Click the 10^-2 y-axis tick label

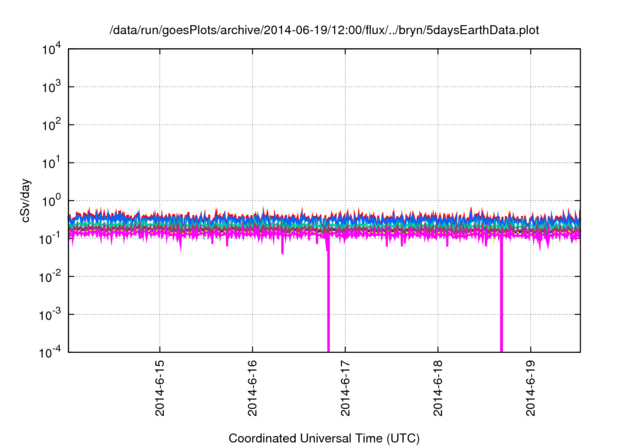tap(50, 277)
